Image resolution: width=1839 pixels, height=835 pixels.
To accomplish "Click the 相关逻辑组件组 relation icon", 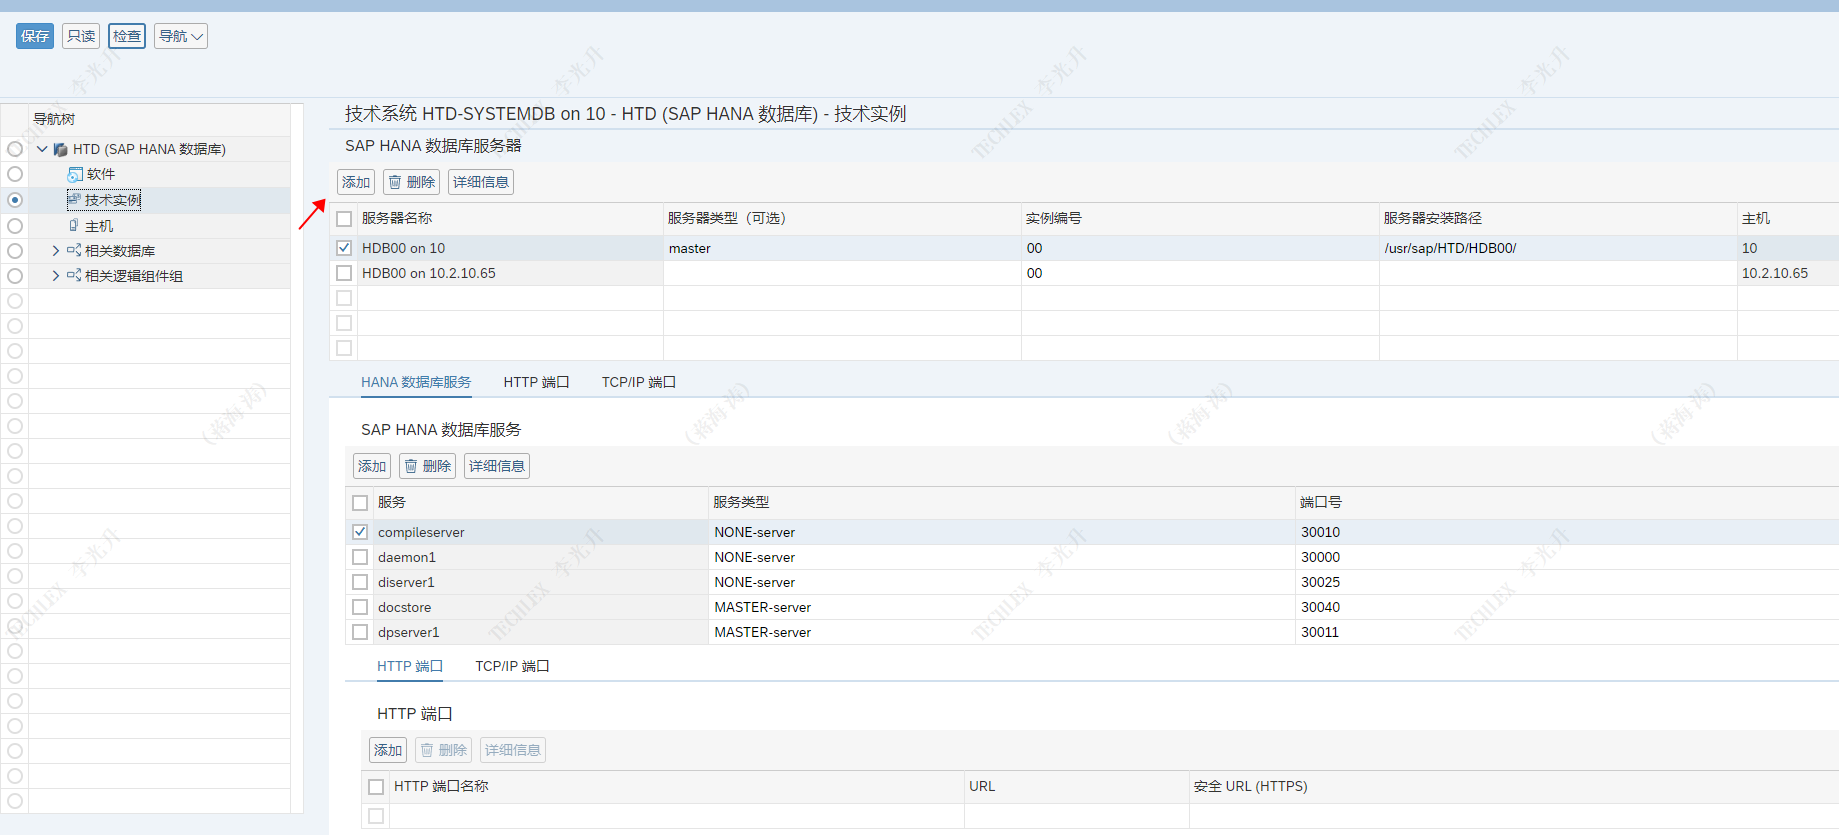I will click(x=74, y=275).
